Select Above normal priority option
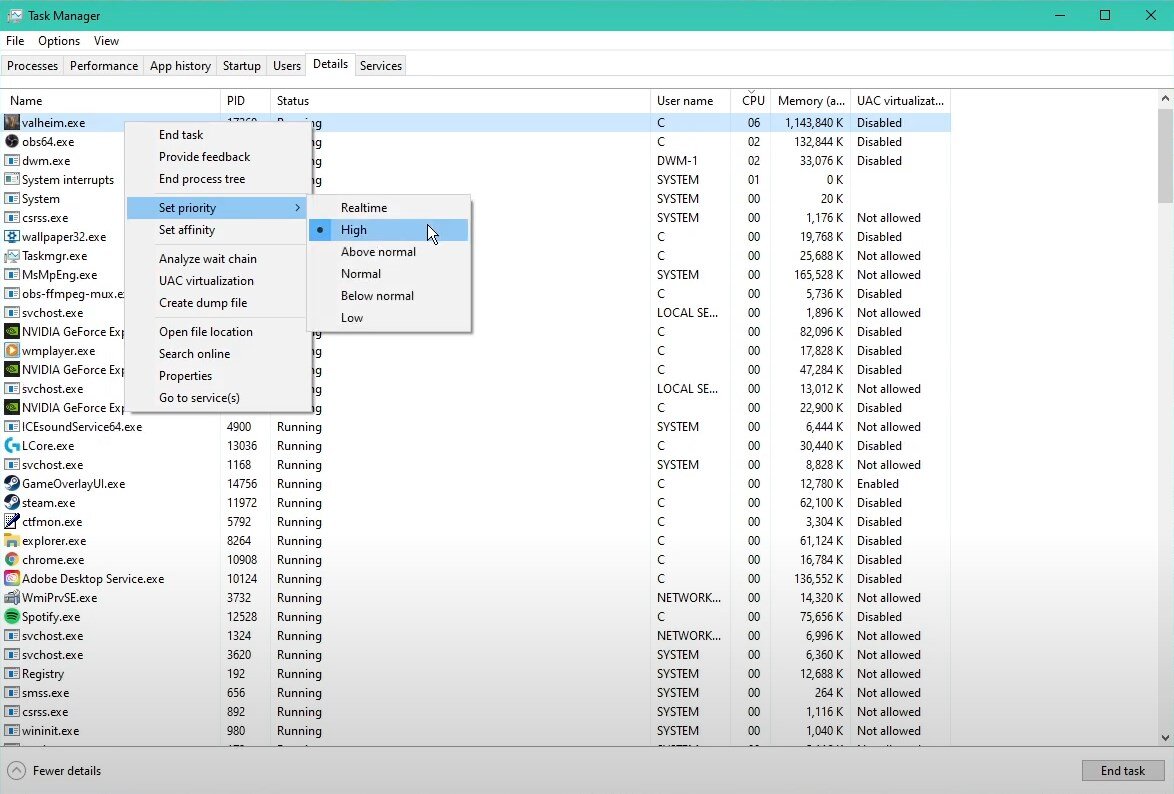Screen dimensions: 1174x794 pyautogui.click(x=378, y=252)
